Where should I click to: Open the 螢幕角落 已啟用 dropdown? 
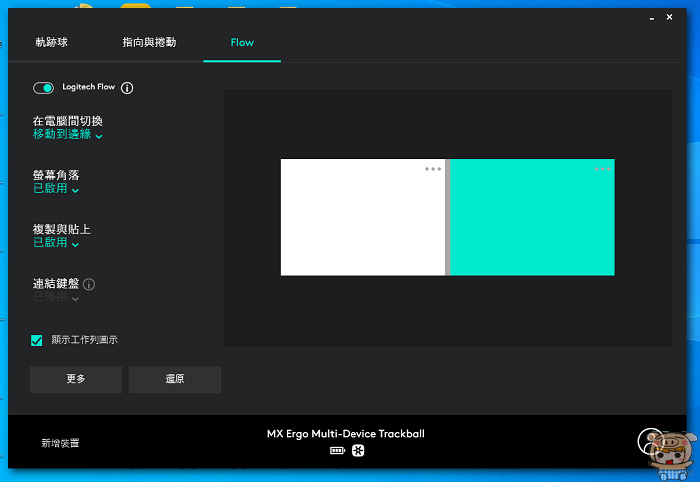(x=56, y=188)
